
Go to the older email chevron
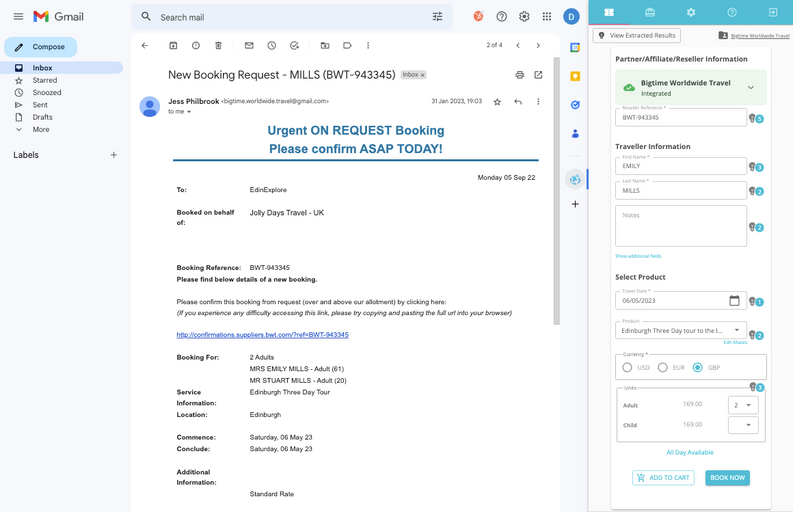point(538,46)
